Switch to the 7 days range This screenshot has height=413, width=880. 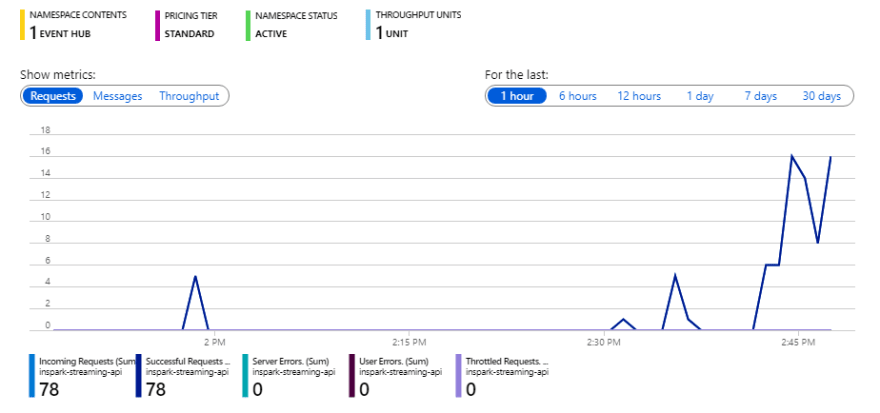pyautogui.click(x=760, y=96)
